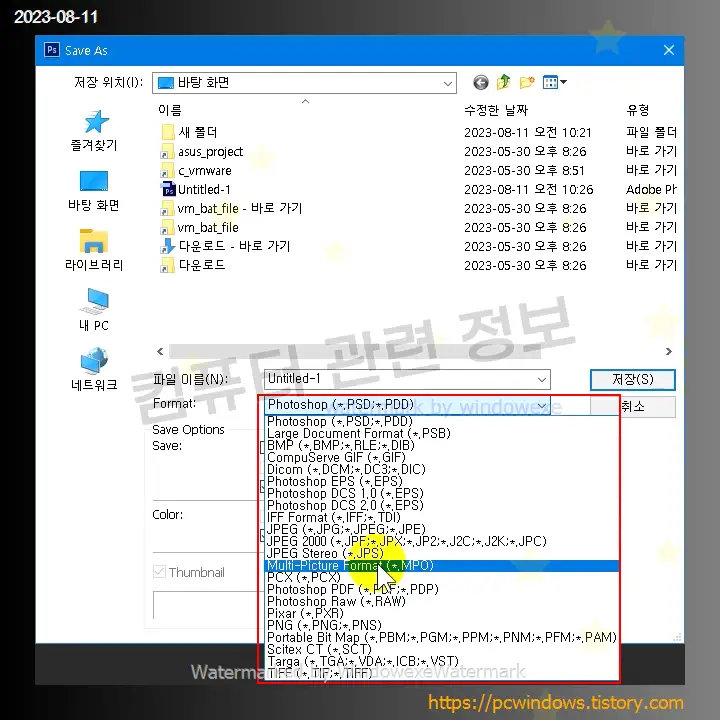
Task: Collapse the Format dropdown via its arrow
Action: pos(542,405)
